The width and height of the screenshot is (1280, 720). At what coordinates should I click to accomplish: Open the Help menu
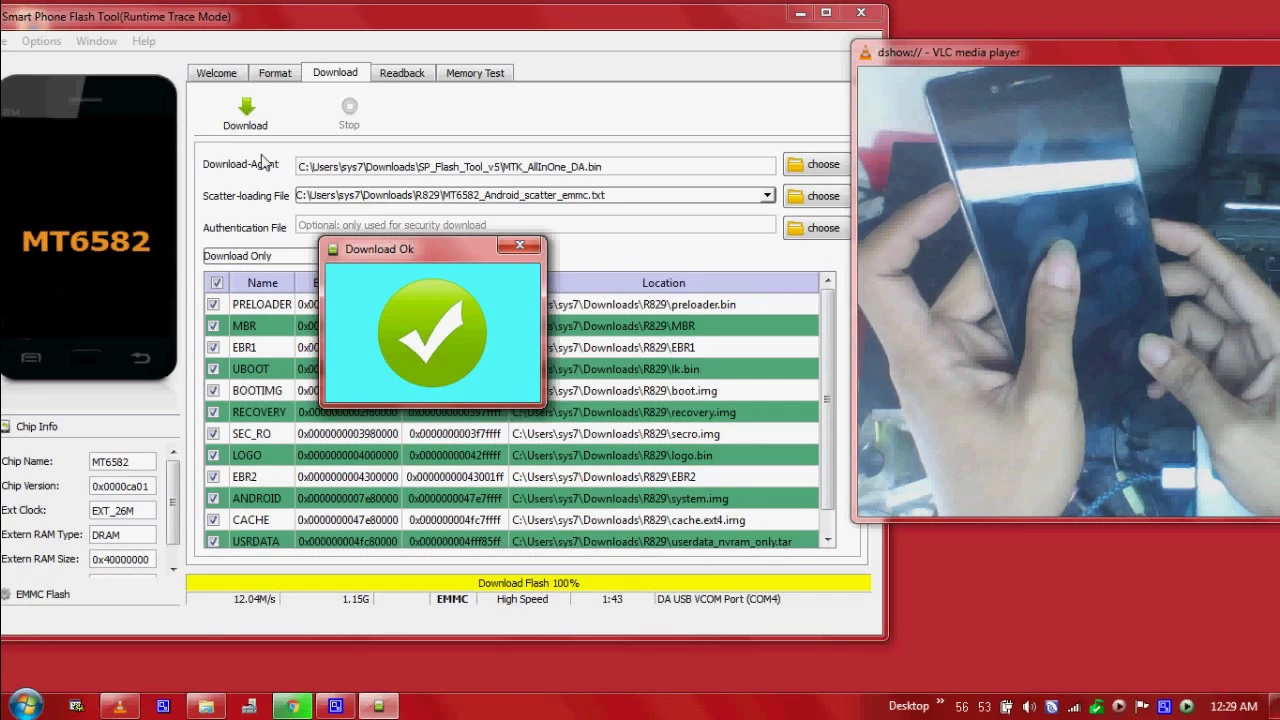tap(143, 41)
